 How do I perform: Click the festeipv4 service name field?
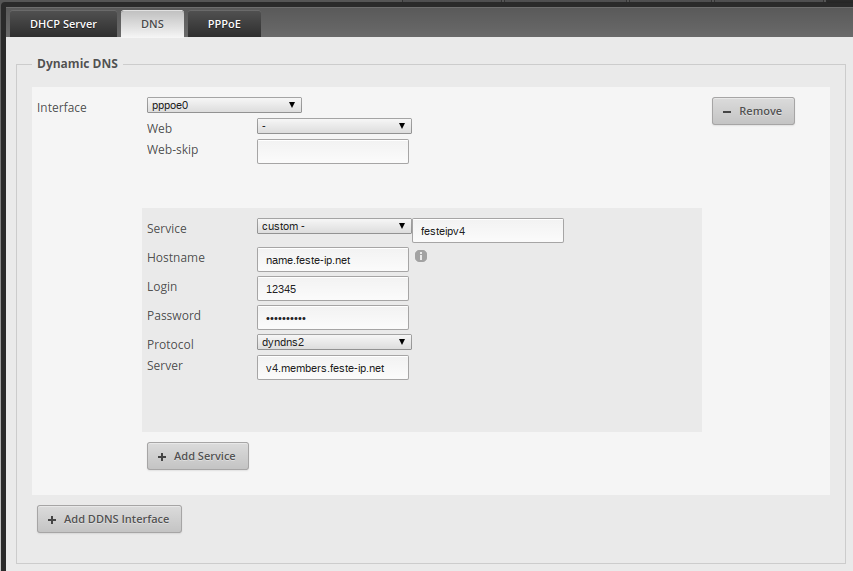(x=488, y=231)
